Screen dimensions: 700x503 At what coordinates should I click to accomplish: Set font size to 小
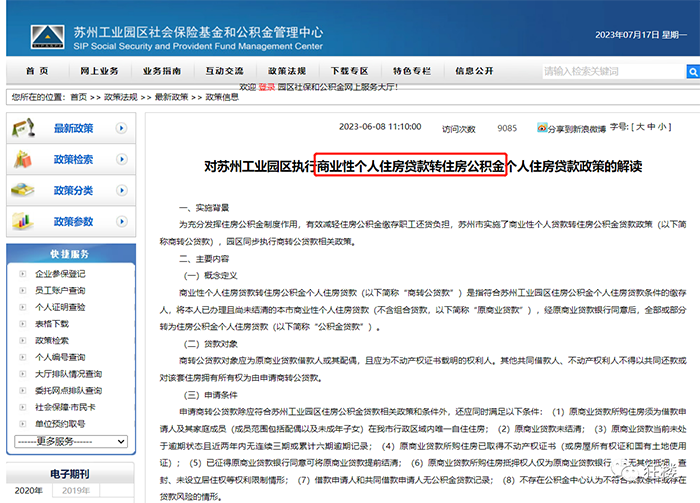pyautogui.click(x=662, y=127)
